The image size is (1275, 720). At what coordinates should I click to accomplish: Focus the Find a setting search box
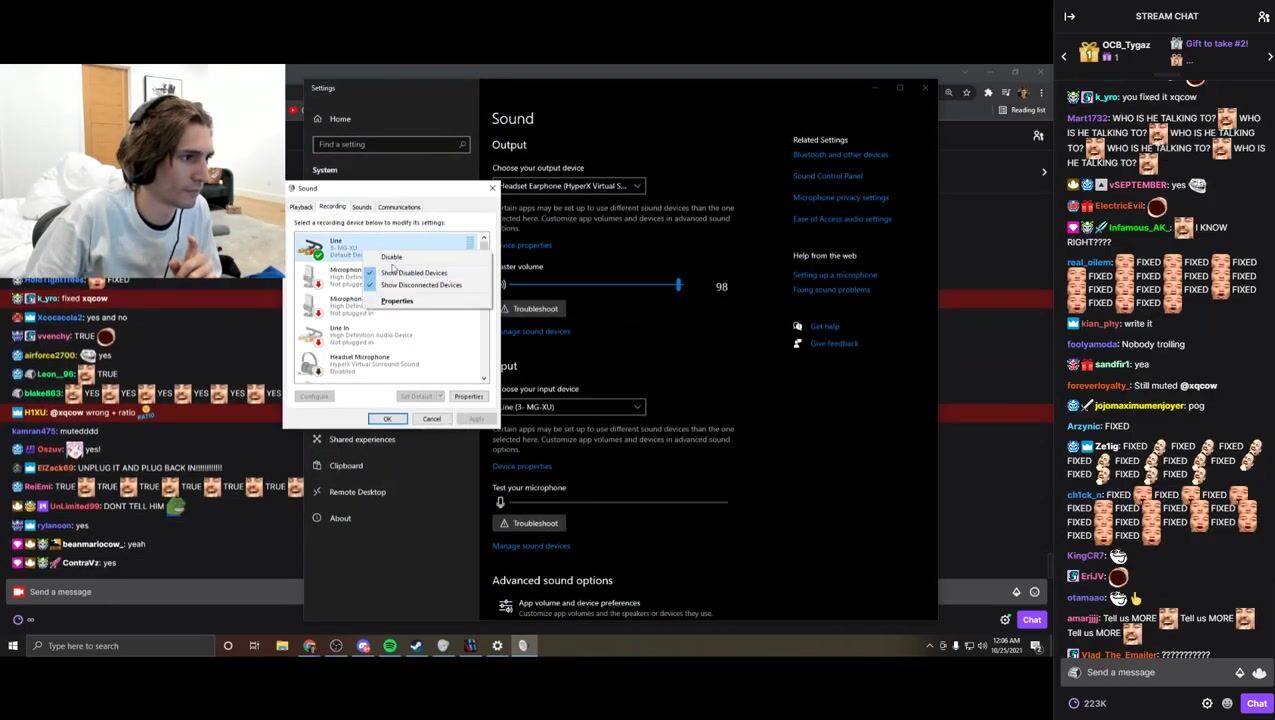point(391,144)
